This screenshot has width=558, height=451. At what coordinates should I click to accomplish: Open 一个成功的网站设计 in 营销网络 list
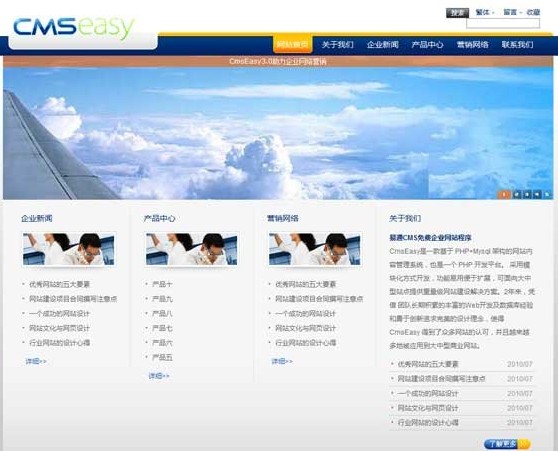click(305, 314)
